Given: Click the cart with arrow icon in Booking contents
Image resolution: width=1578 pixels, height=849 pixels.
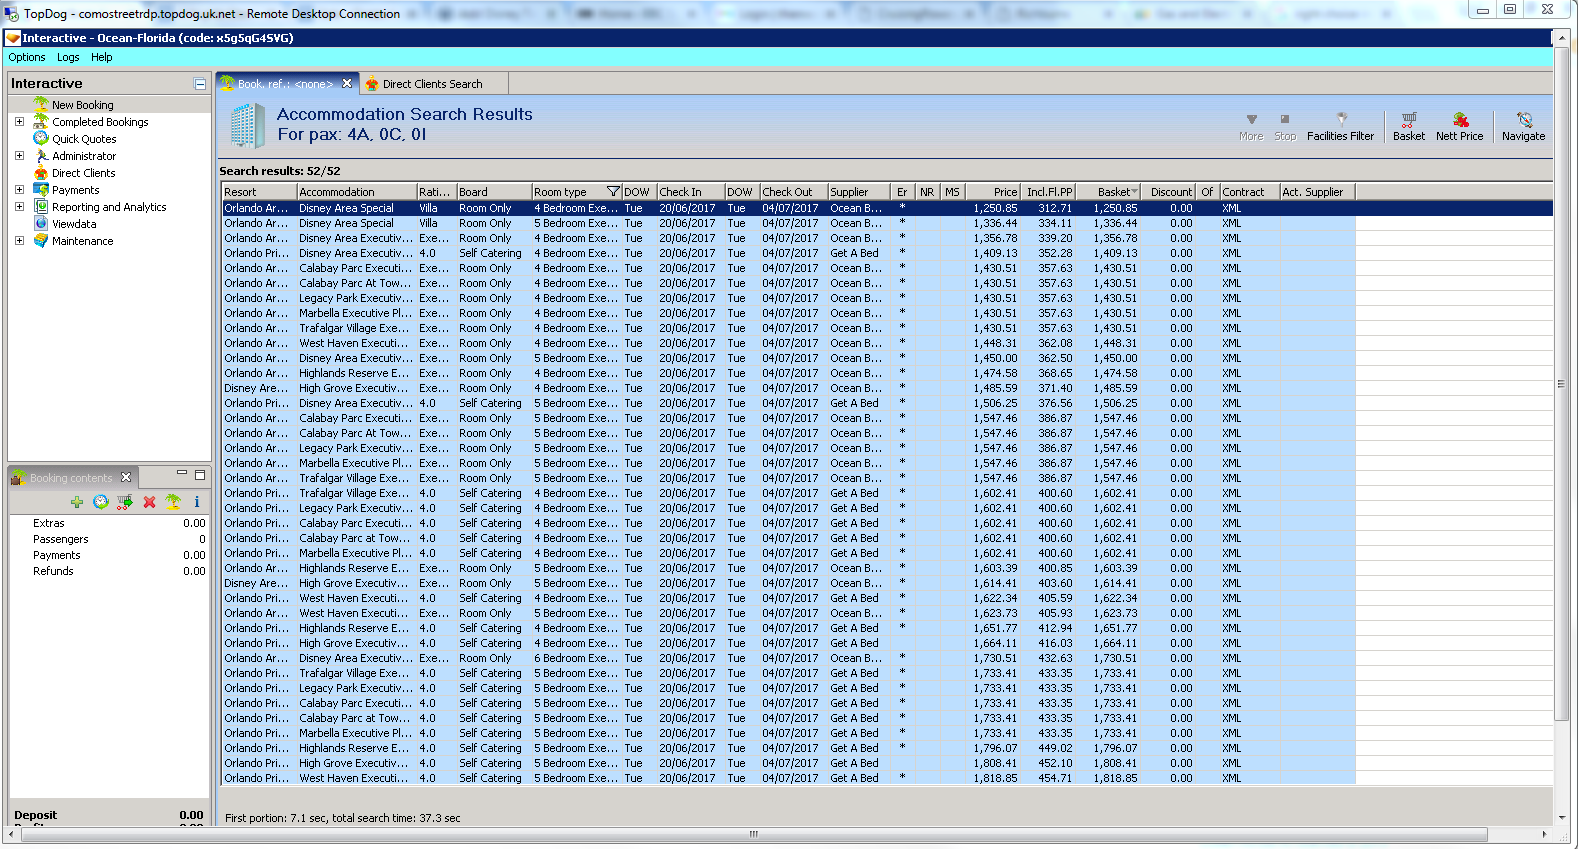Looking at the screenshot, I should (x=125, y=502).
